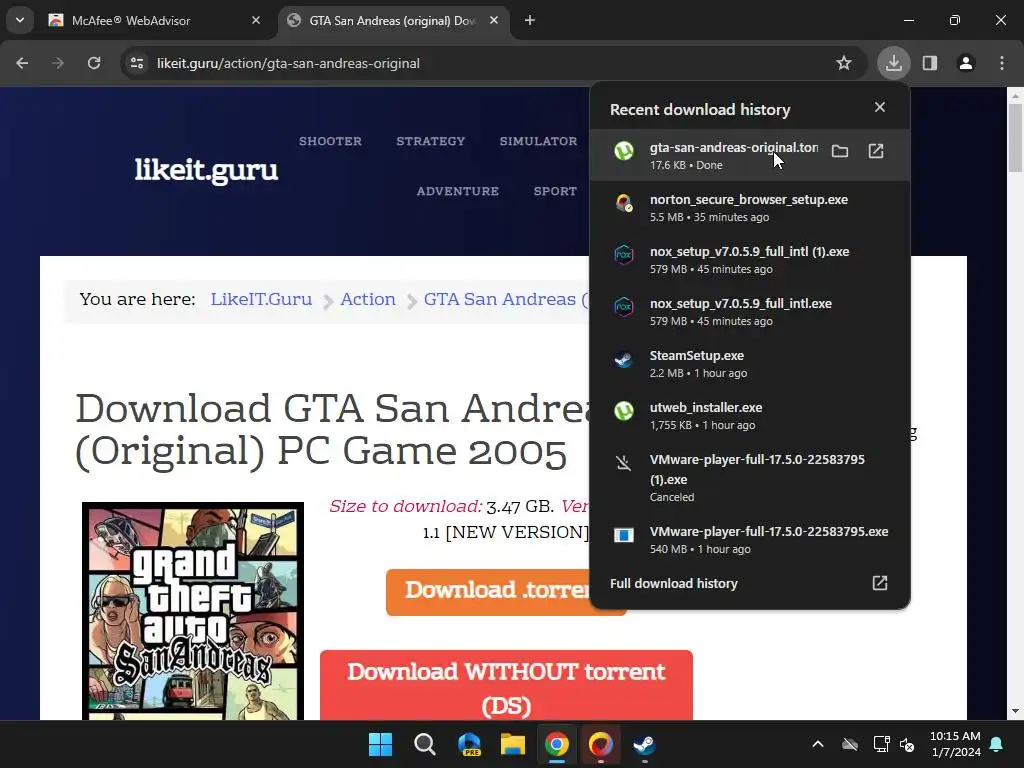Open File Explorer from taskbar
The image size is (1024, 768).
[x=513, y=744]
